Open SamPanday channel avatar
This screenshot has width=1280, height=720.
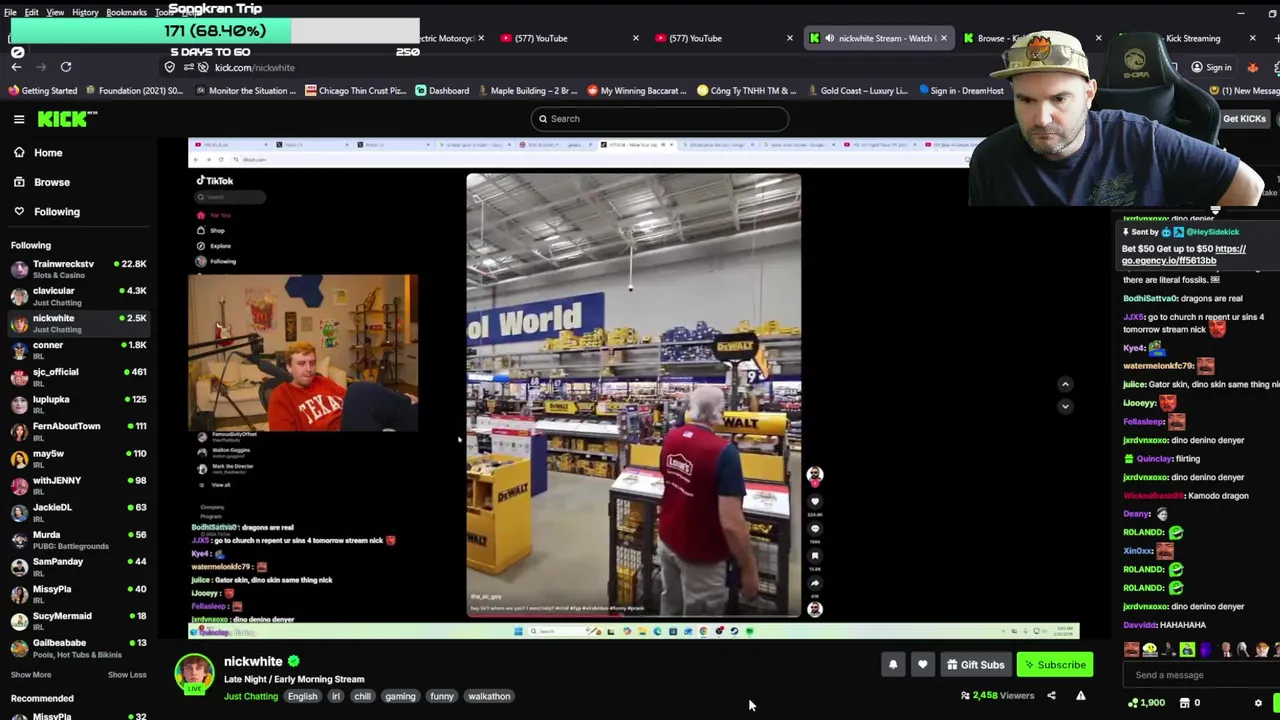pyautogui.click(x=19, y=567)
